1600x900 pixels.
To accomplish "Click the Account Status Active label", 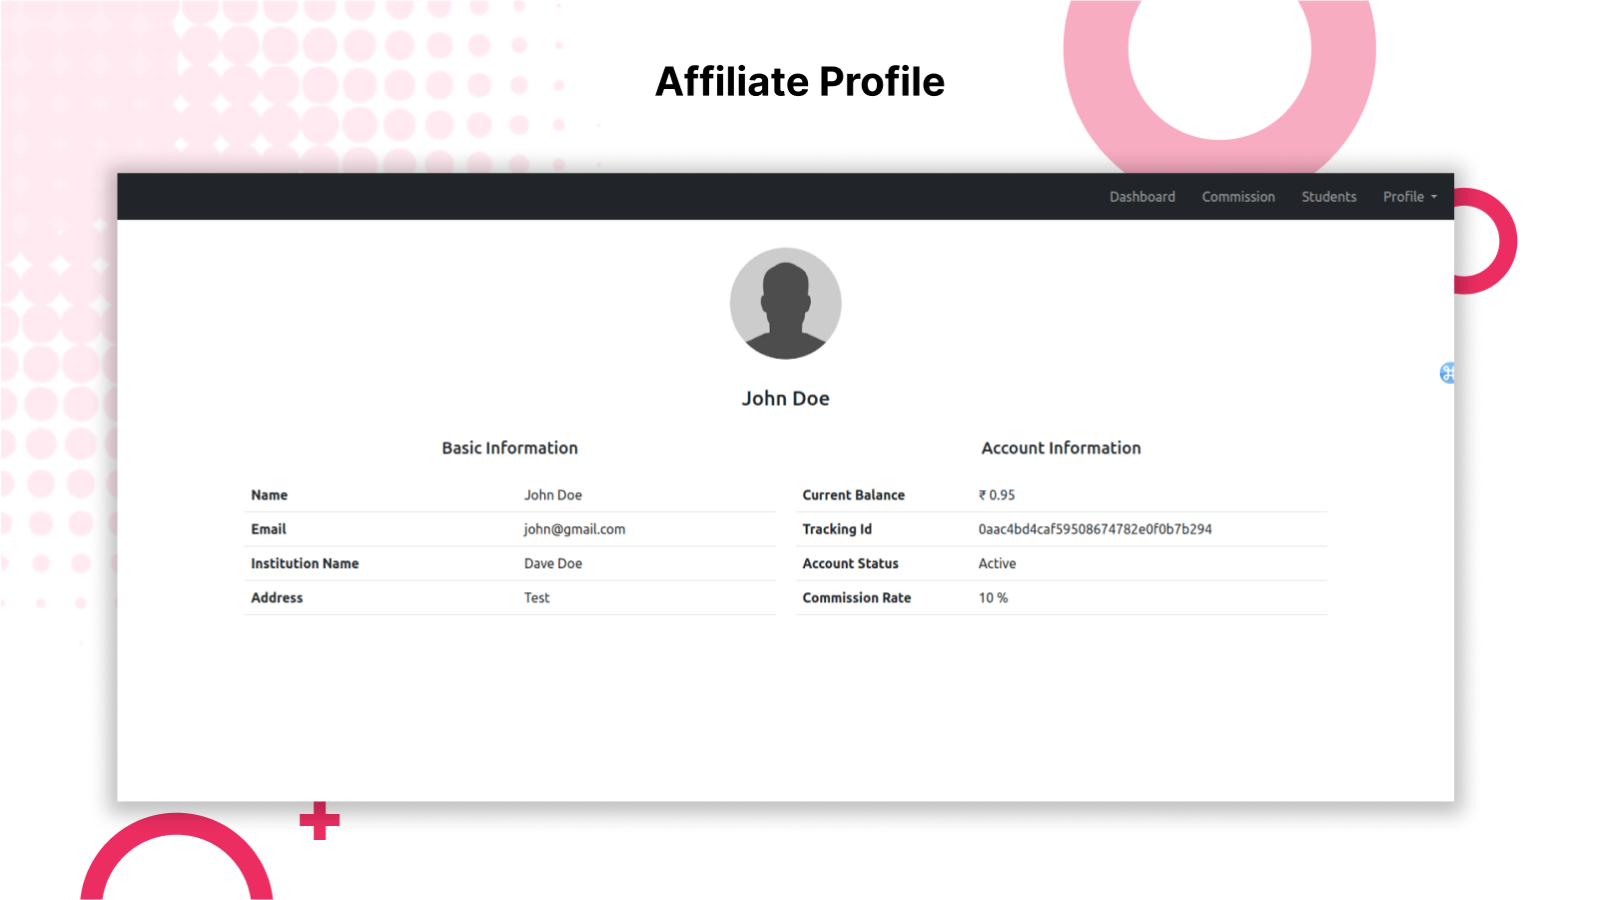I will coord(997,563).
